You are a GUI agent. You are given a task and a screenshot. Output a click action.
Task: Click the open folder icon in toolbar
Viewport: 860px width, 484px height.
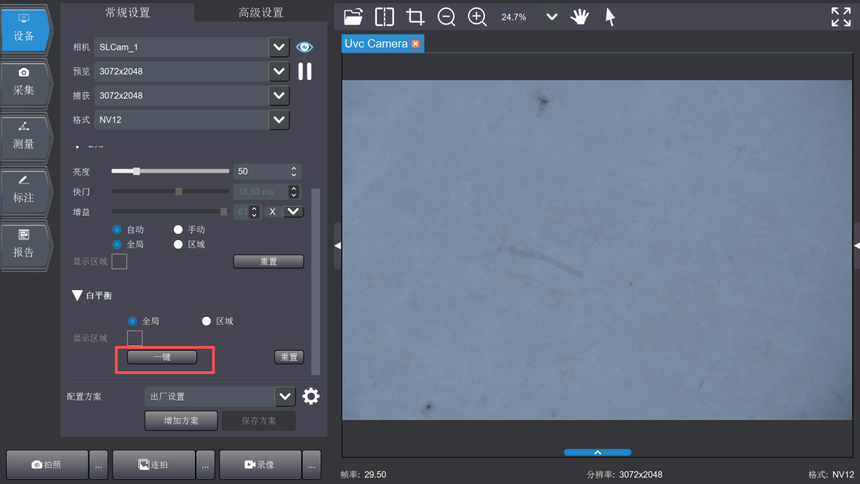point(354,17)
